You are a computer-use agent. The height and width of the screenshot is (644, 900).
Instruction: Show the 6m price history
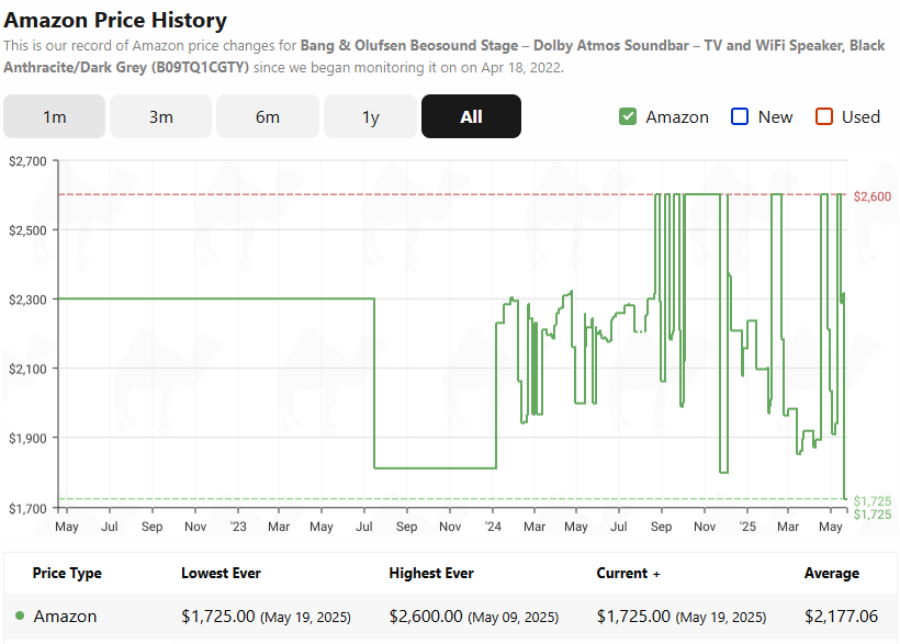coord(267,117)
